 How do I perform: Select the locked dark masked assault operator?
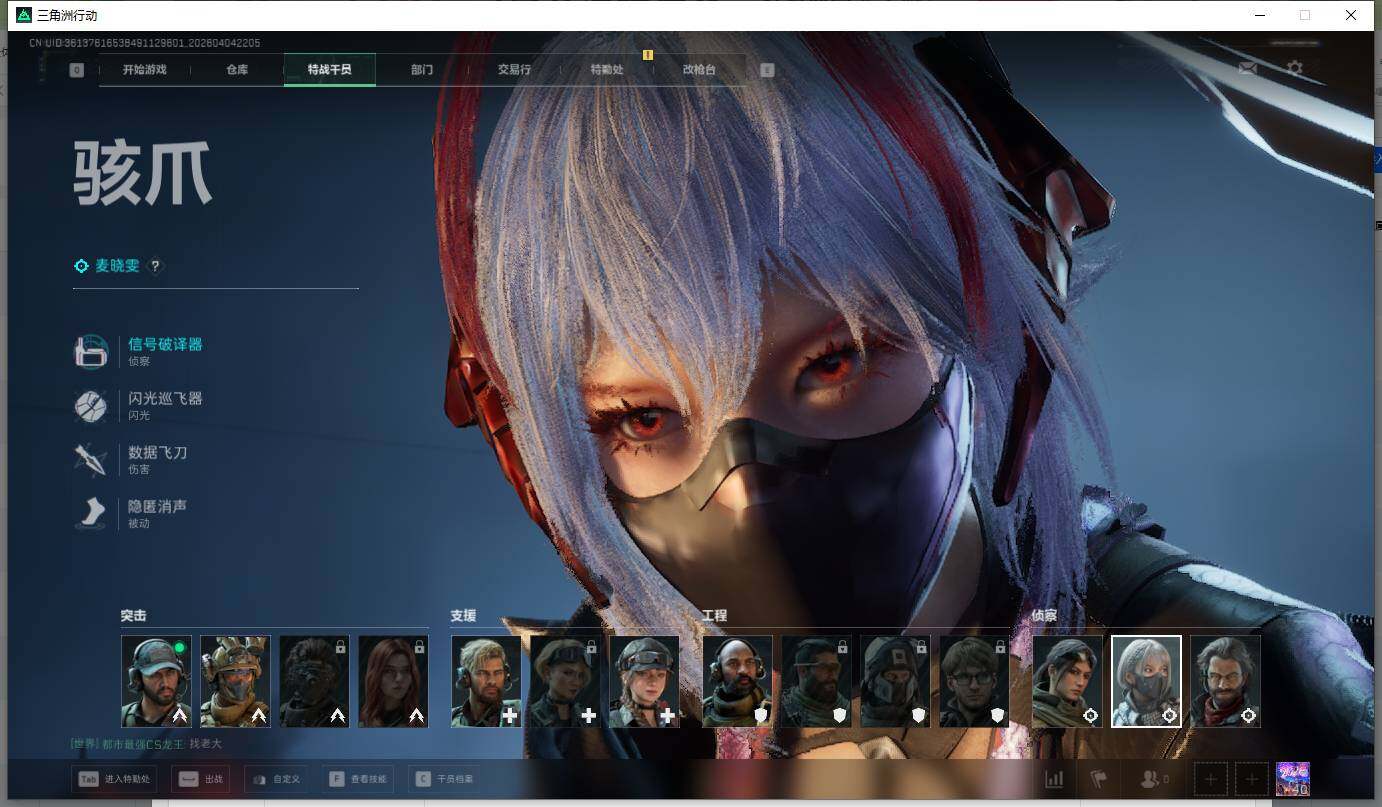pyautogui.click(x=314, y=681)
